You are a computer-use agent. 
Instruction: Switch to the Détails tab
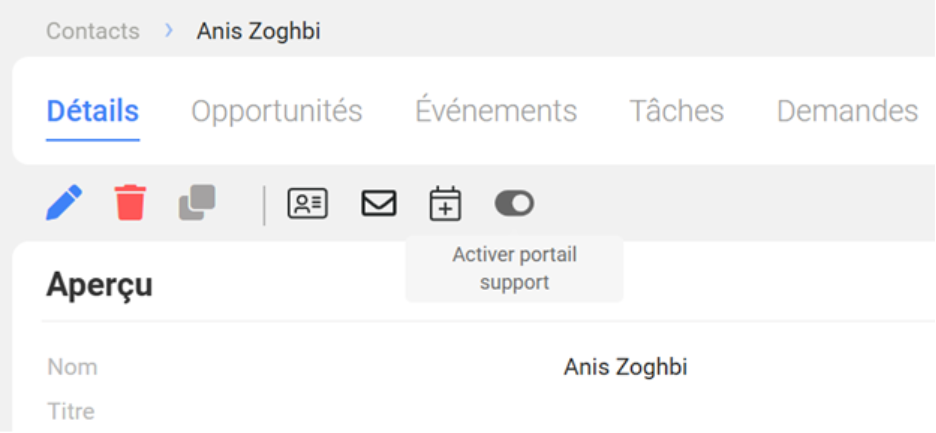coord(93,111)
